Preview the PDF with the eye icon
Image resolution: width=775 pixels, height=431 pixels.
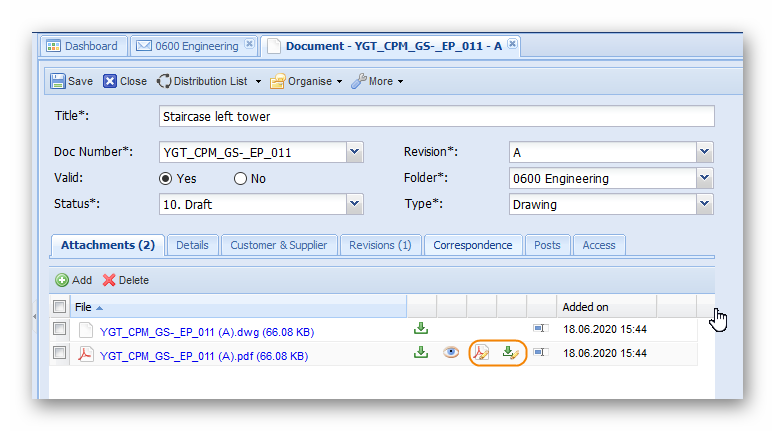451,352
